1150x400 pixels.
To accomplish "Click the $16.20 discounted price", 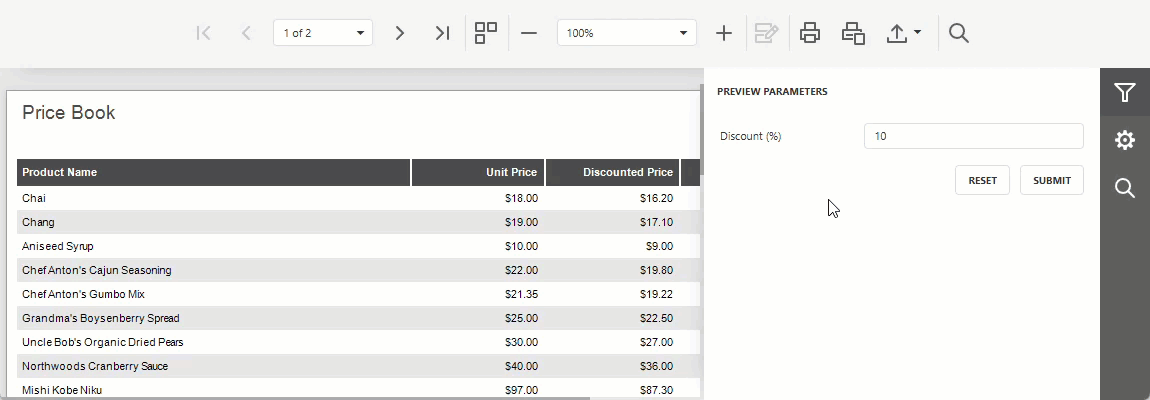I will click(x=656, y=198).
